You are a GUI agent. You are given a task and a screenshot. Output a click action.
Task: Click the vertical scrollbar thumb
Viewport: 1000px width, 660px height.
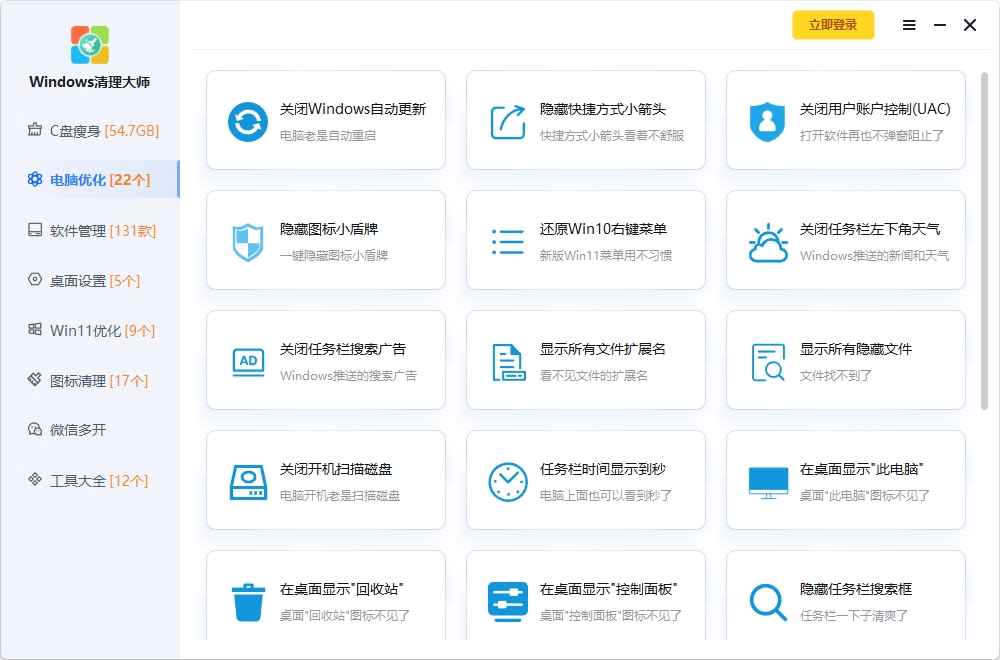tap(985, 240)
